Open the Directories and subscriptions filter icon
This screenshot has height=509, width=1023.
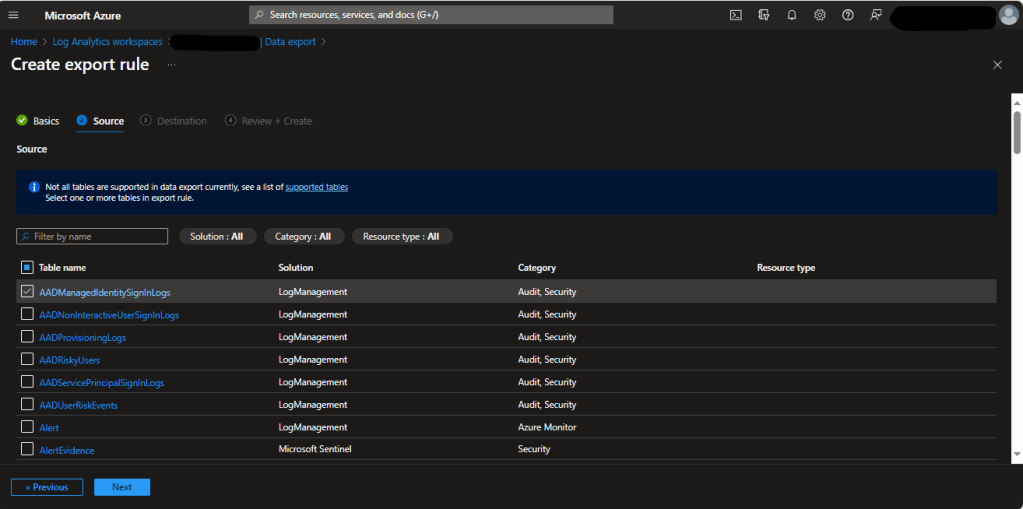pos(764,15)
